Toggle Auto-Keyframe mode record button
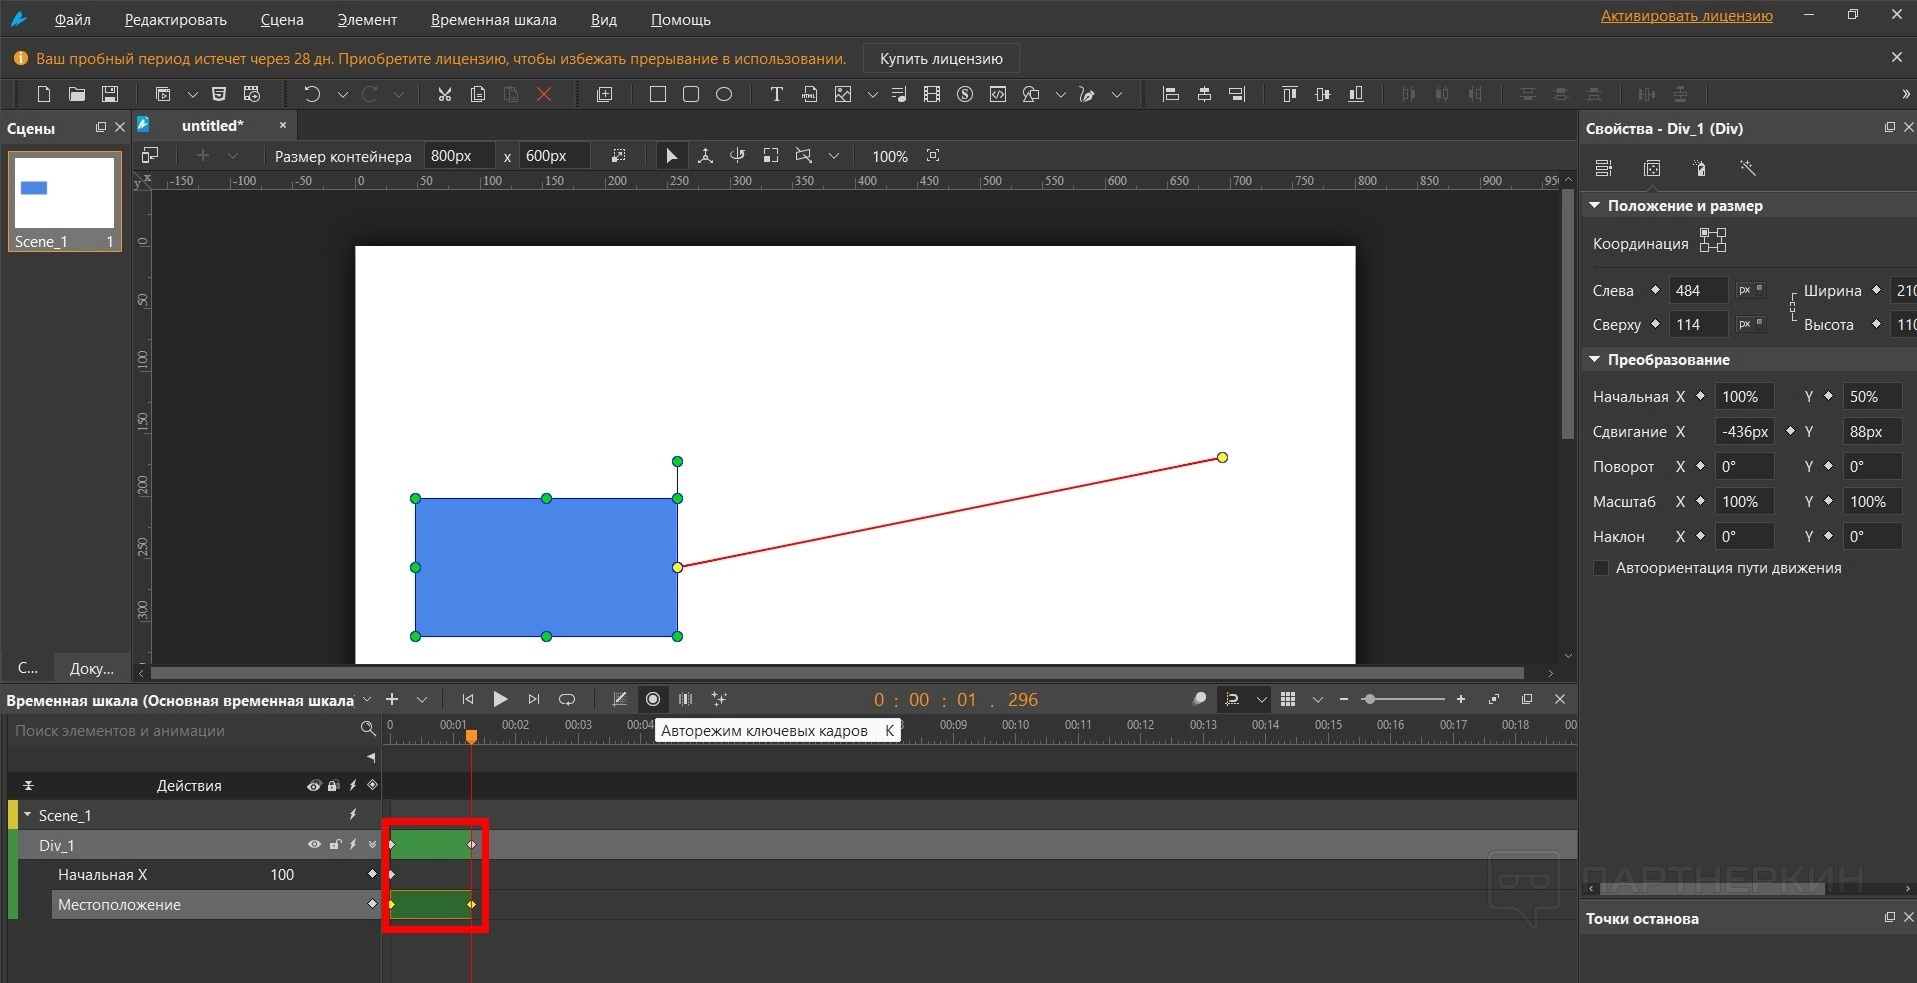This screenshot has width=1917, height=983. click(x=653, y=699)
